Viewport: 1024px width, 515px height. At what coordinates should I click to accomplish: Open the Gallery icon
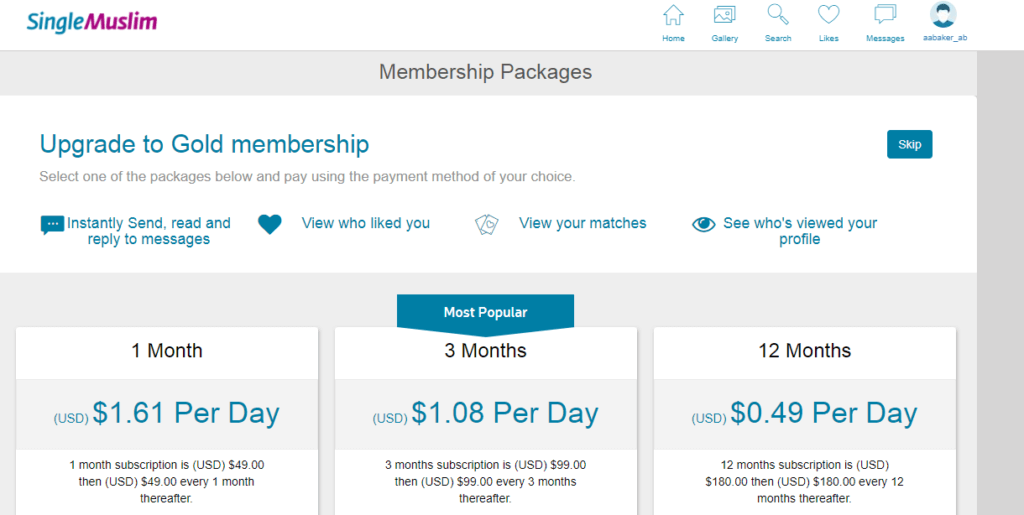724,15
